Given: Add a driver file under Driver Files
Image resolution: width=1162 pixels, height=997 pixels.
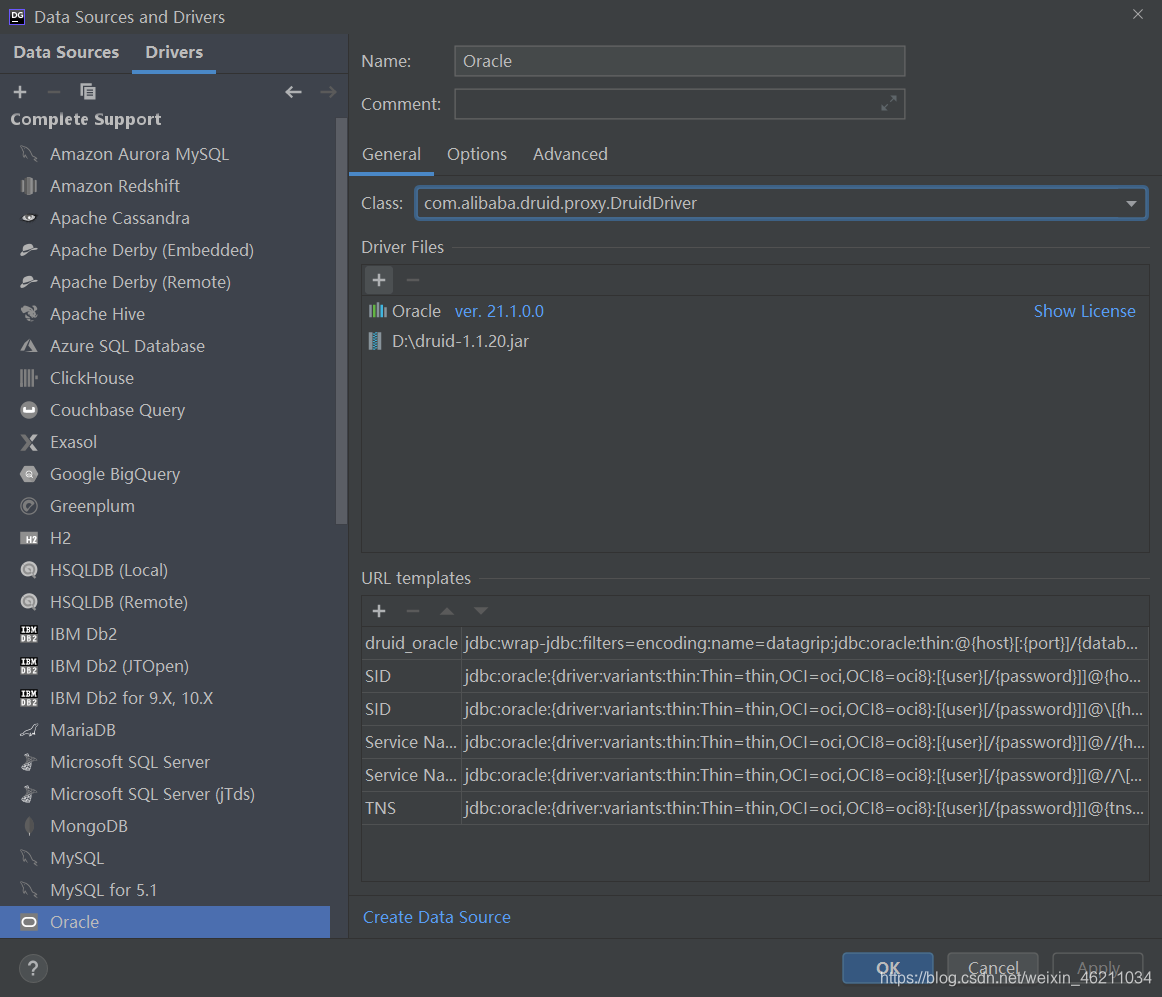Looking at the screenshot, I should (x=379, y=280).
